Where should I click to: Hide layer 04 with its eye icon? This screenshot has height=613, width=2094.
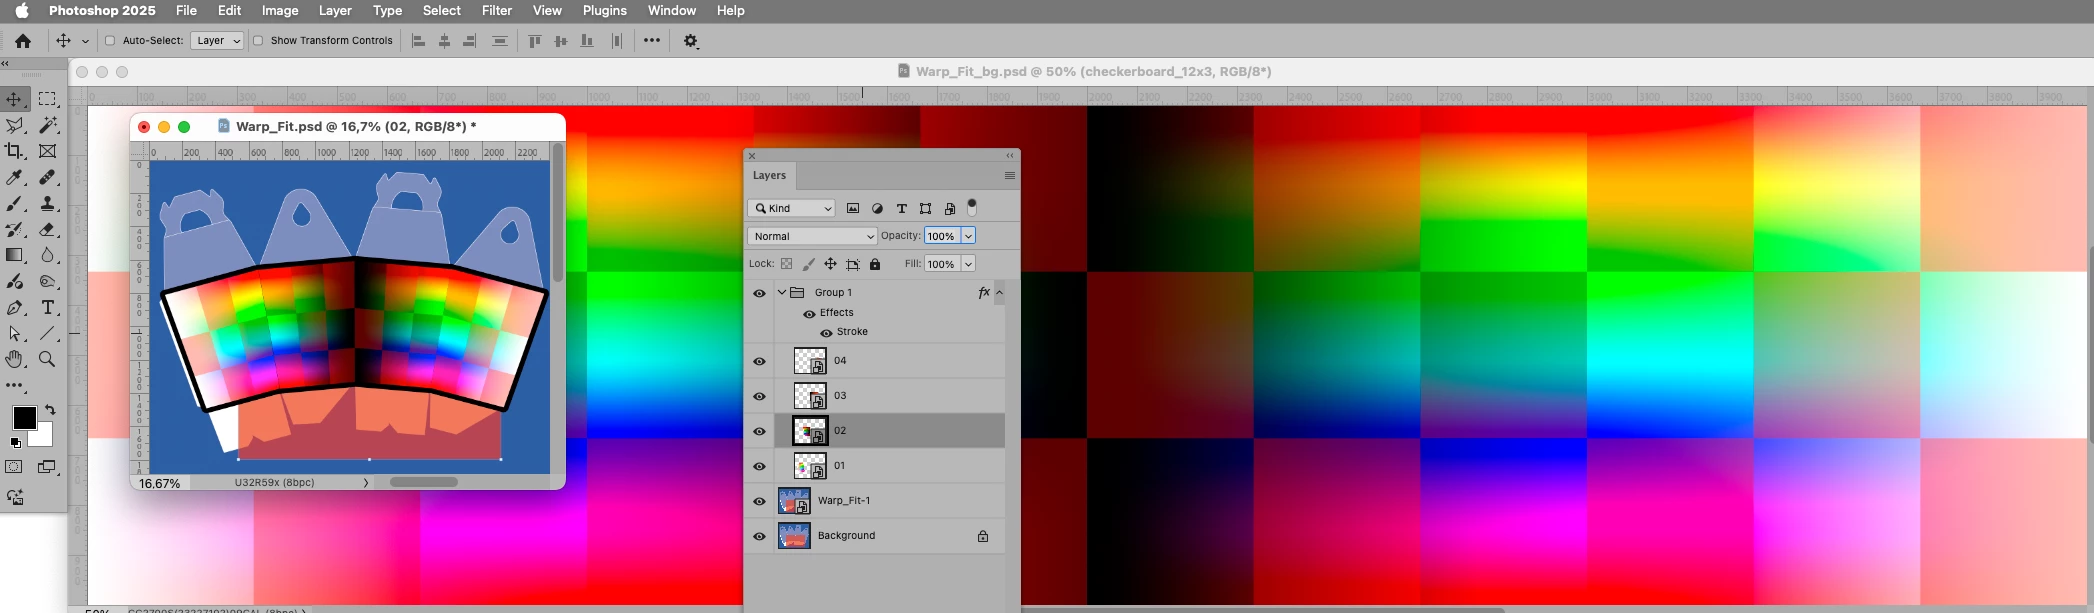[x=759, y=361]
